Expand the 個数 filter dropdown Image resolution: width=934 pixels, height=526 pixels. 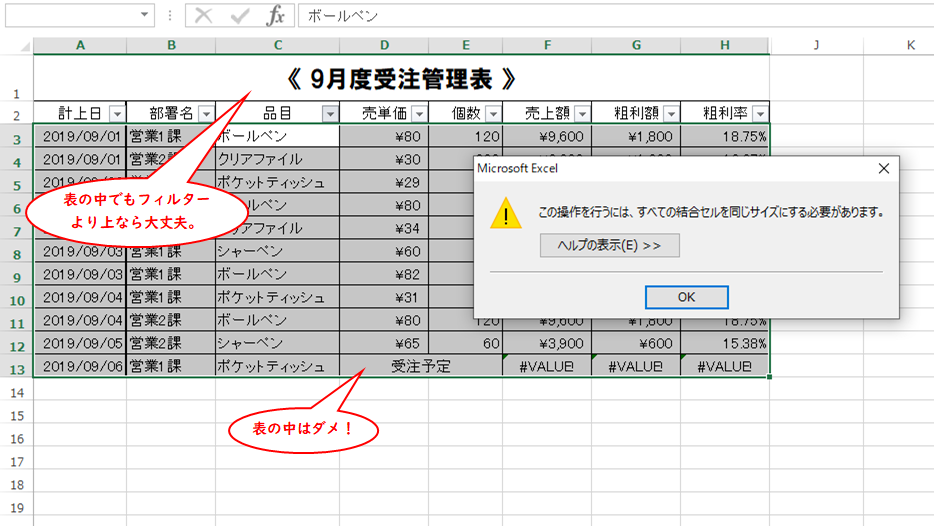pos(492,114)
